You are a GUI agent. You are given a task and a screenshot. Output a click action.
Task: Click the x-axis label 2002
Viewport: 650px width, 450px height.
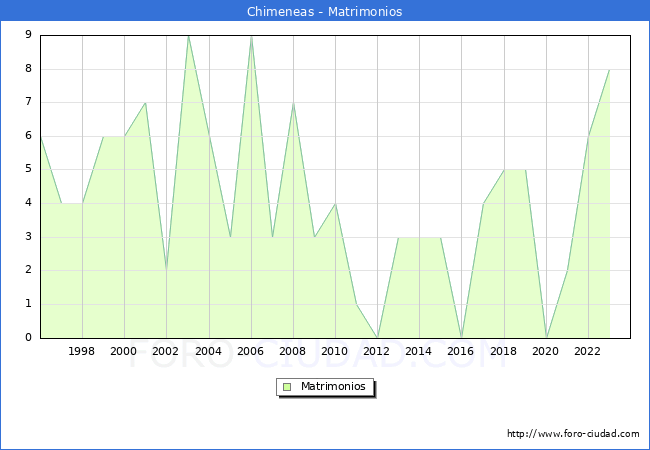tap(165, 351)
